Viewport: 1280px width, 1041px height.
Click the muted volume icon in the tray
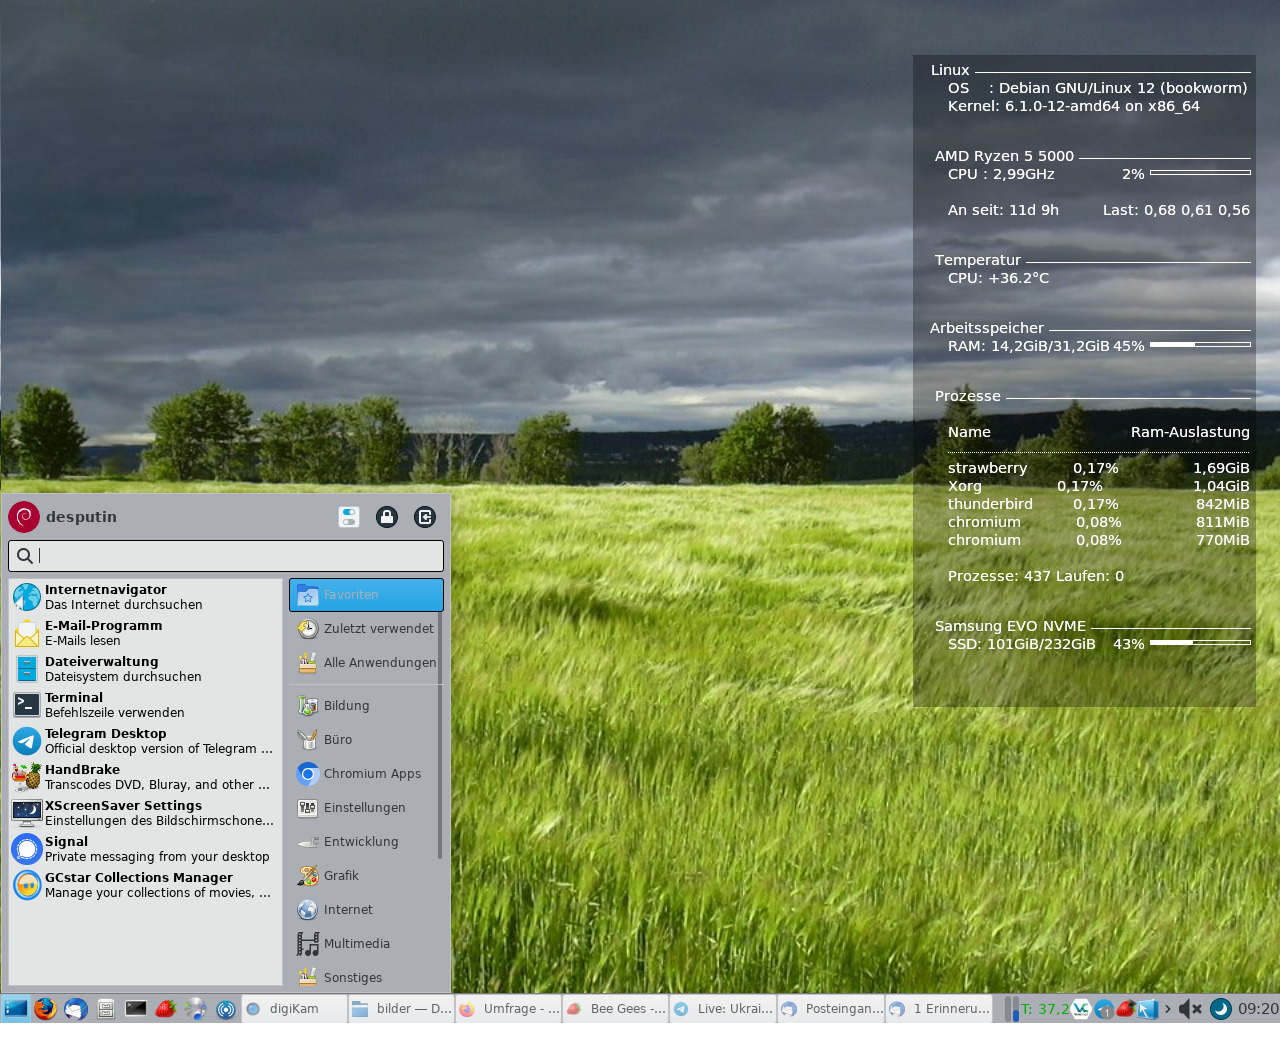pyautogui.click(x=1190, y=1009)
